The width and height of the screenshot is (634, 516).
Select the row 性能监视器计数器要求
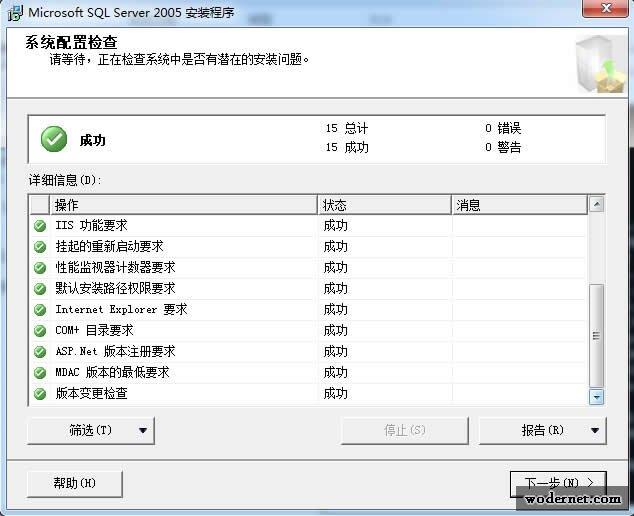pos(309,268)
